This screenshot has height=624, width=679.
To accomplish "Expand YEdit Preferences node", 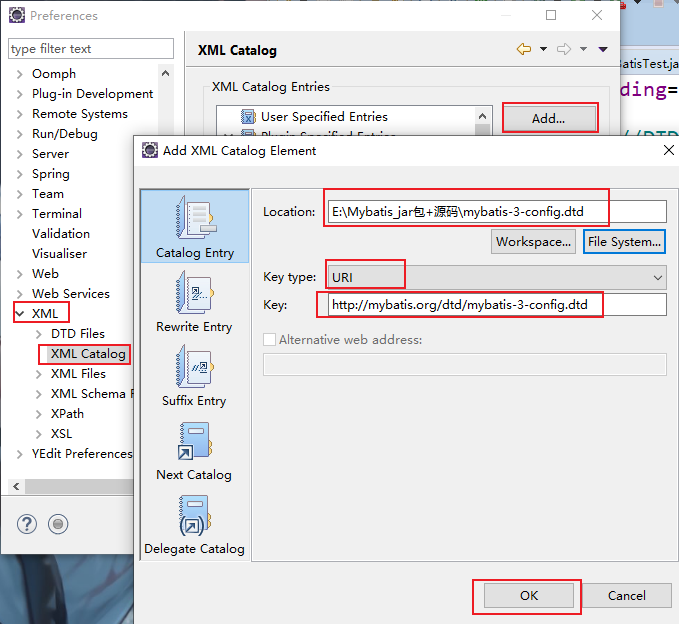I will click(x=19, y=454).
